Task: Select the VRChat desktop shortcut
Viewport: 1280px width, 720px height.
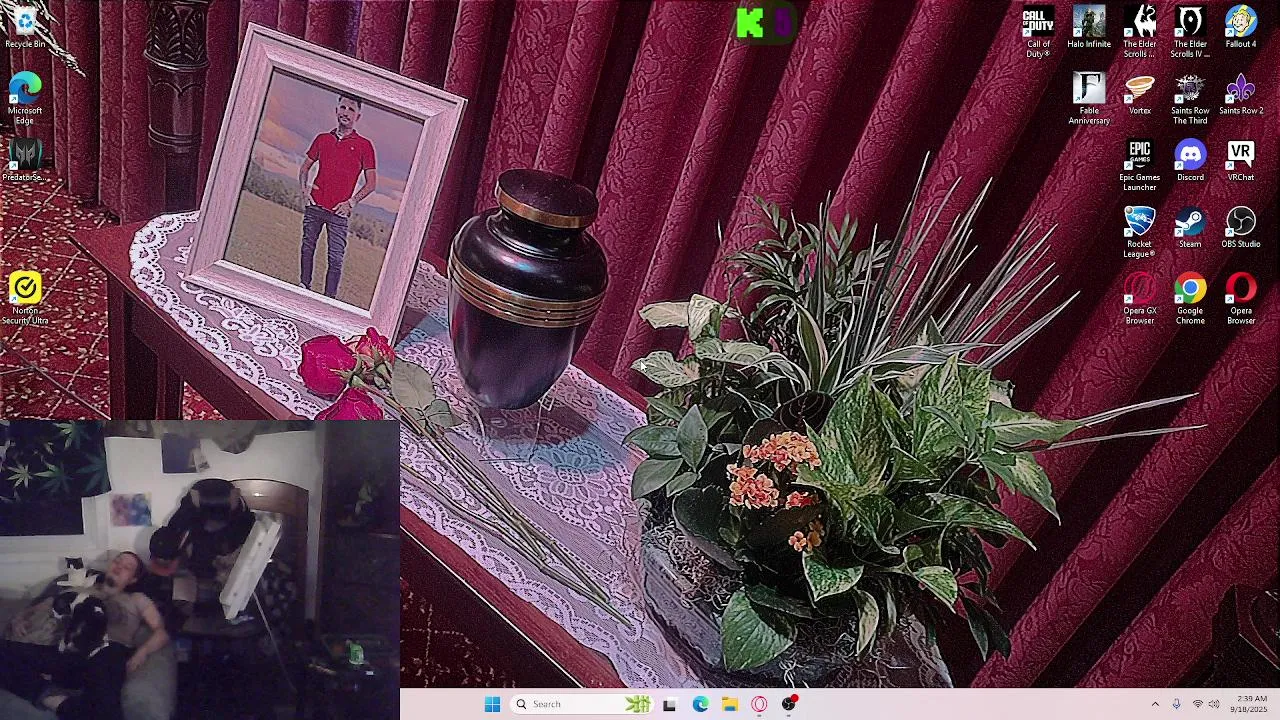Action: click(1241, 161)
